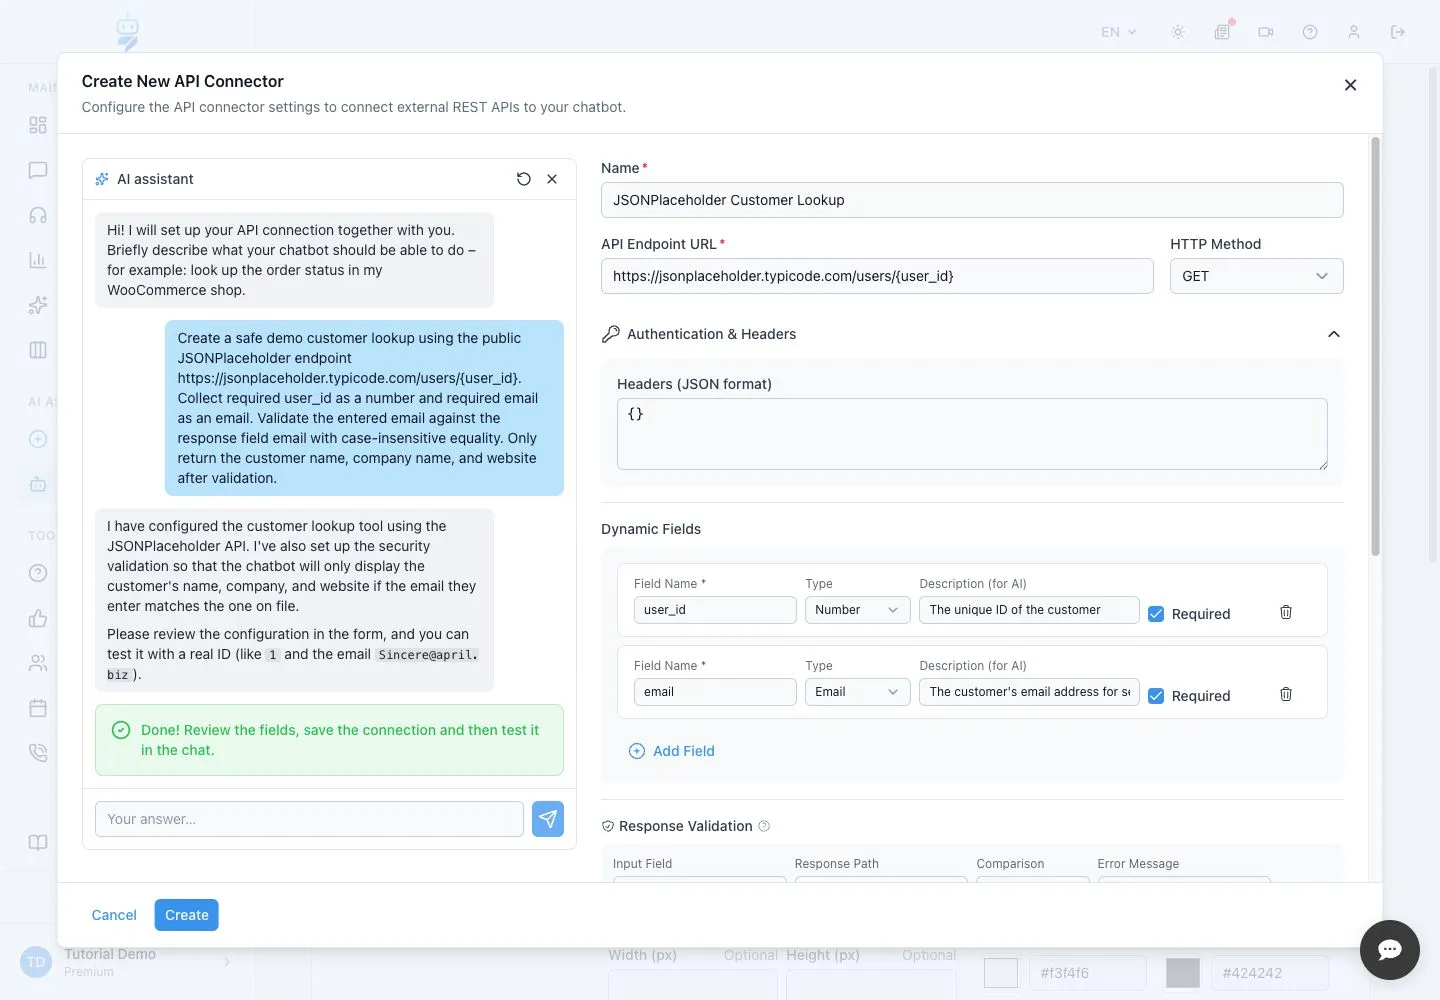Edit the customer's email address description
The width and height of the screenshot is (1440, 1000).
tap(1029, 692)
